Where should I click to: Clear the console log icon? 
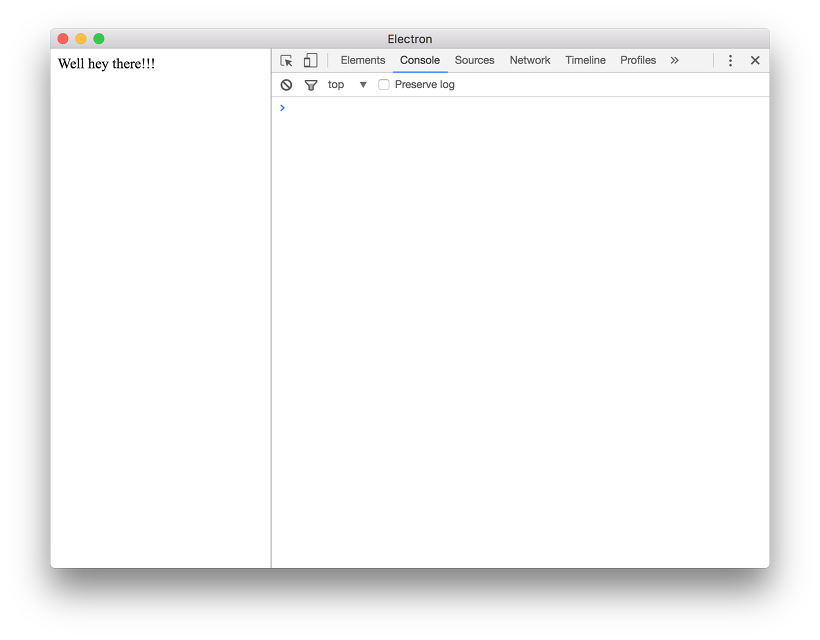tap(286, 85)
